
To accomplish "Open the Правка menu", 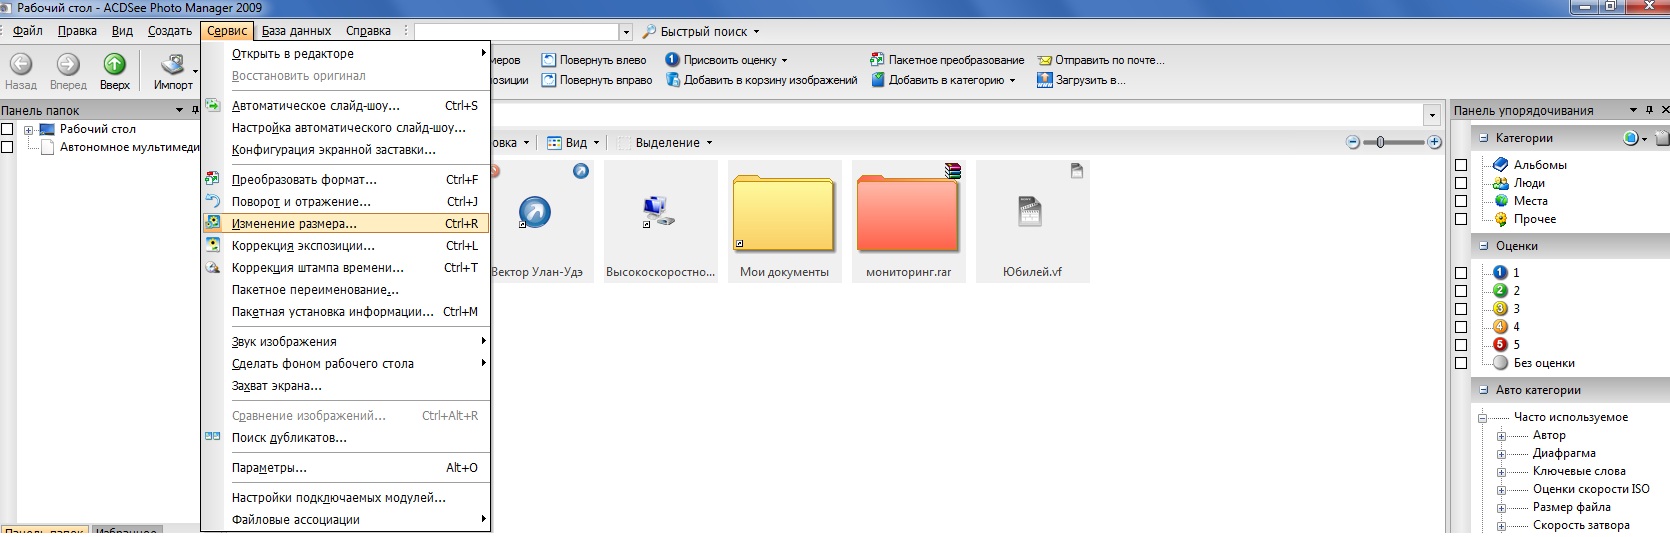I will 77,31.
